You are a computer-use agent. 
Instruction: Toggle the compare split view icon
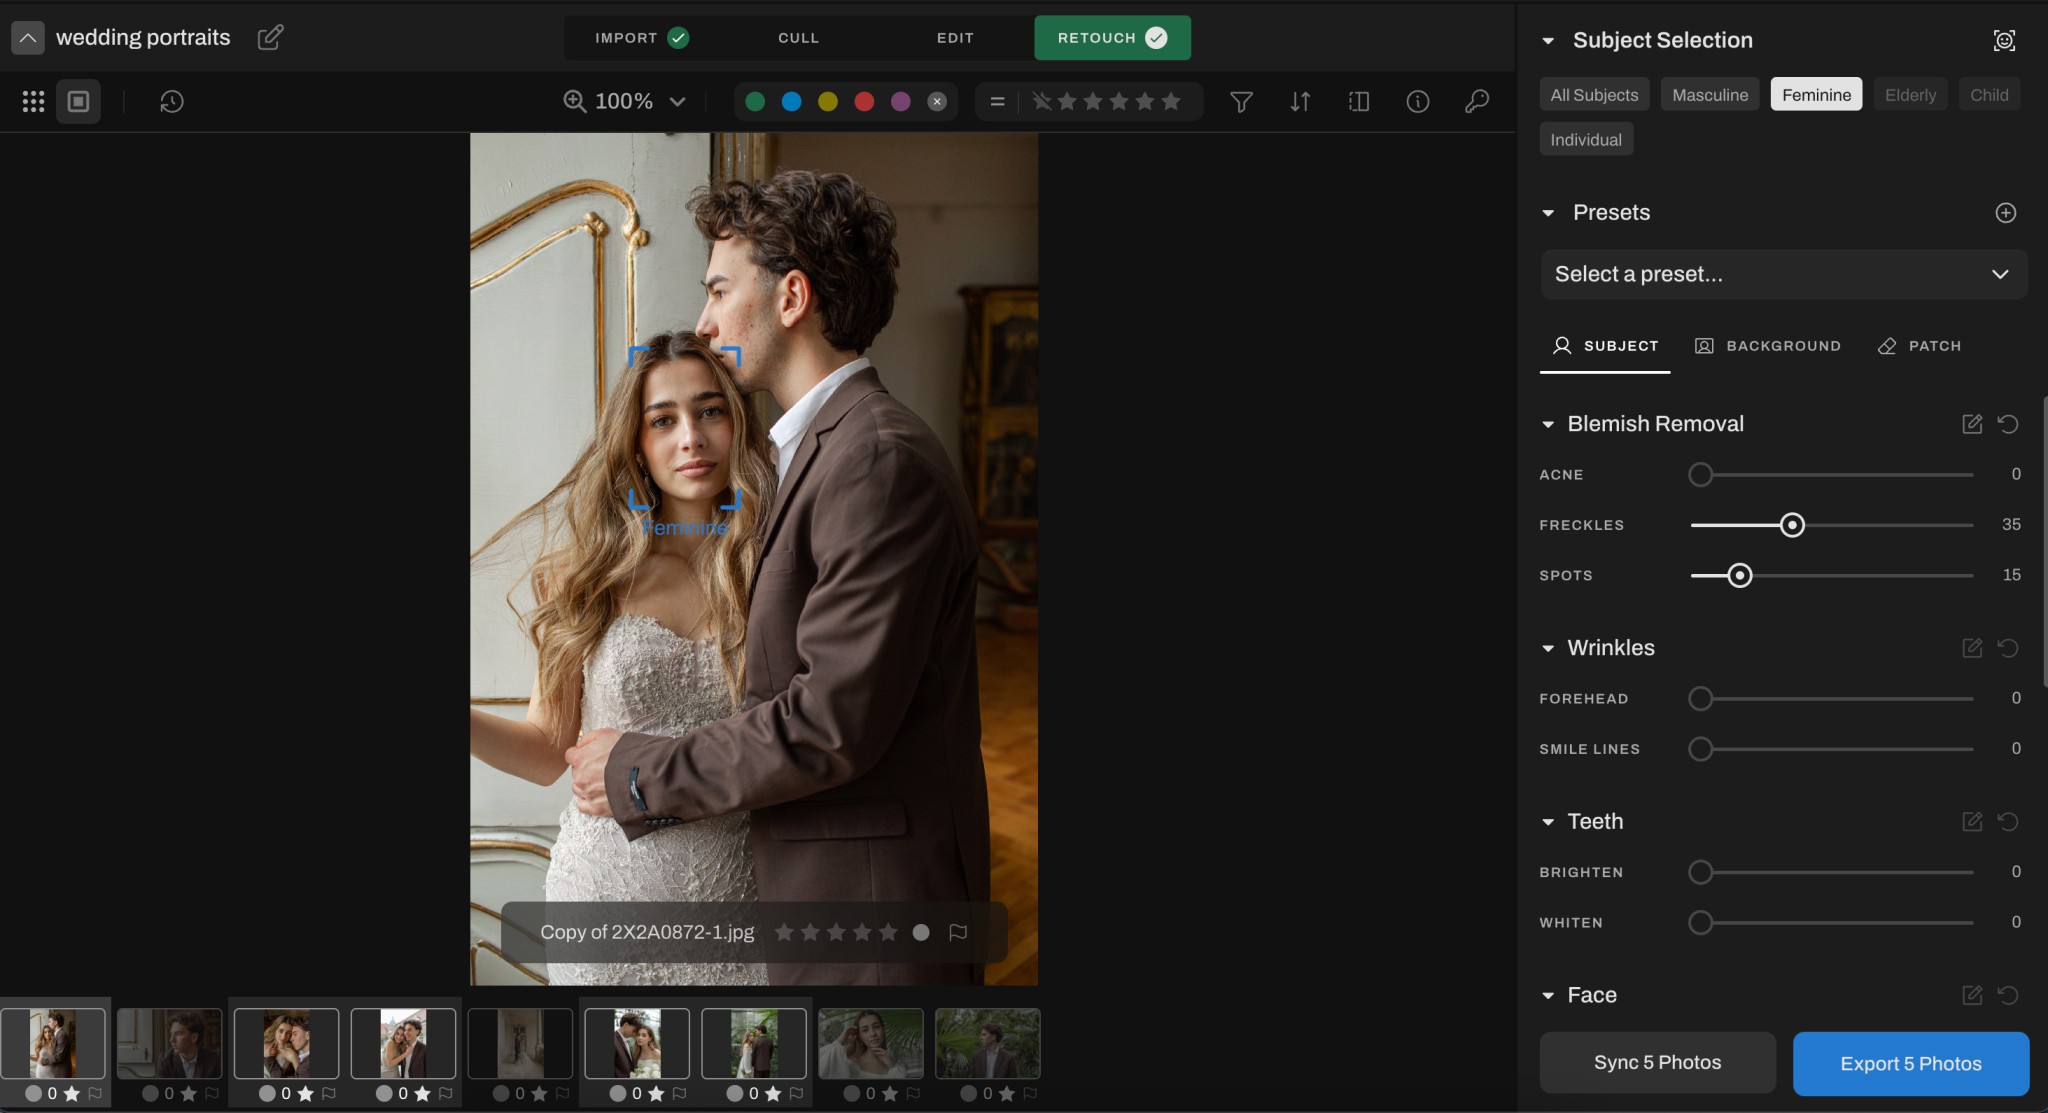coord(1358,101)
